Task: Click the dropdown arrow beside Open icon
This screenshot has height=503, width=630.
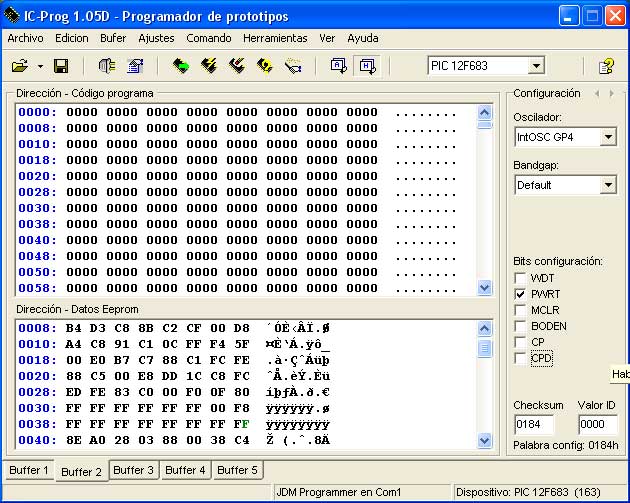Action: 40,66
